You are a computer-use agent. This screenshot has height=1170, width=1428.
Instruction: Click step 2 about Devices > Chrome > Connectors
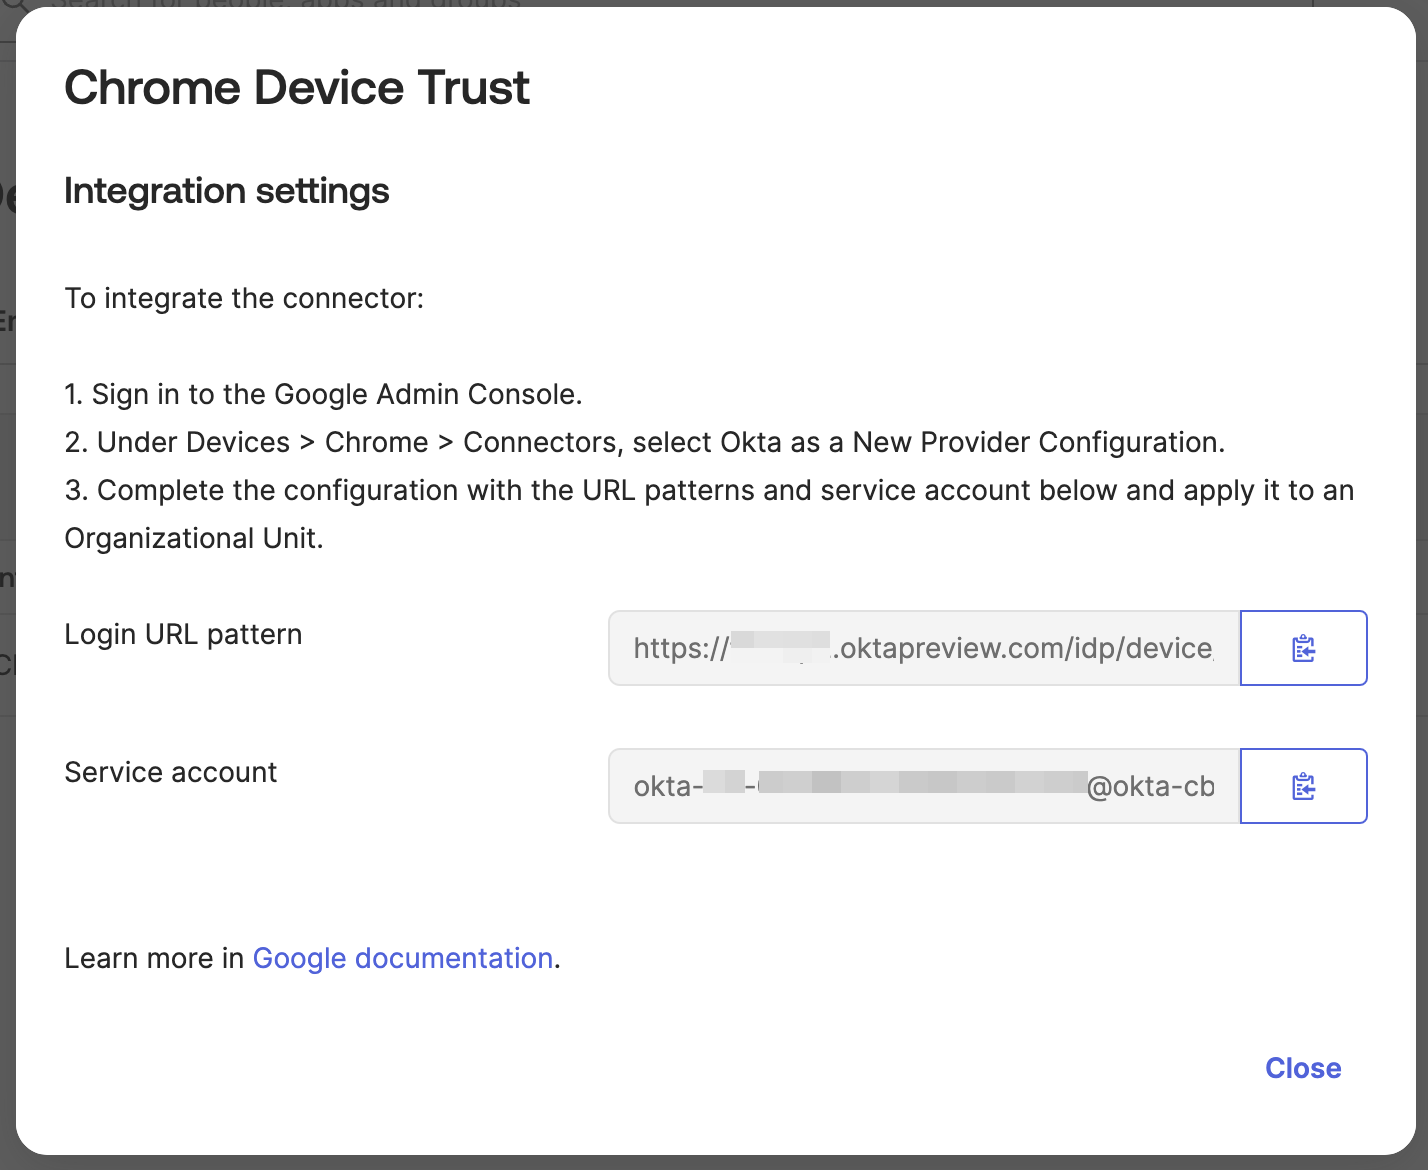pyautogui.click(x=644, y=442)
